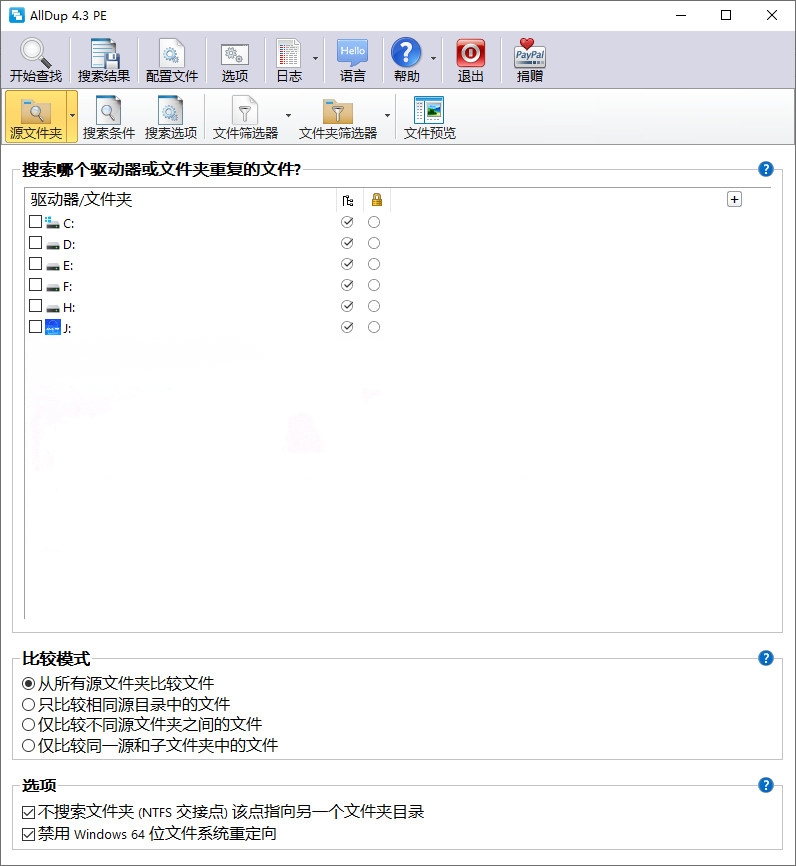Toggle subfolder scan for E: drive
The image size is (796, 866).
point(347,264)
